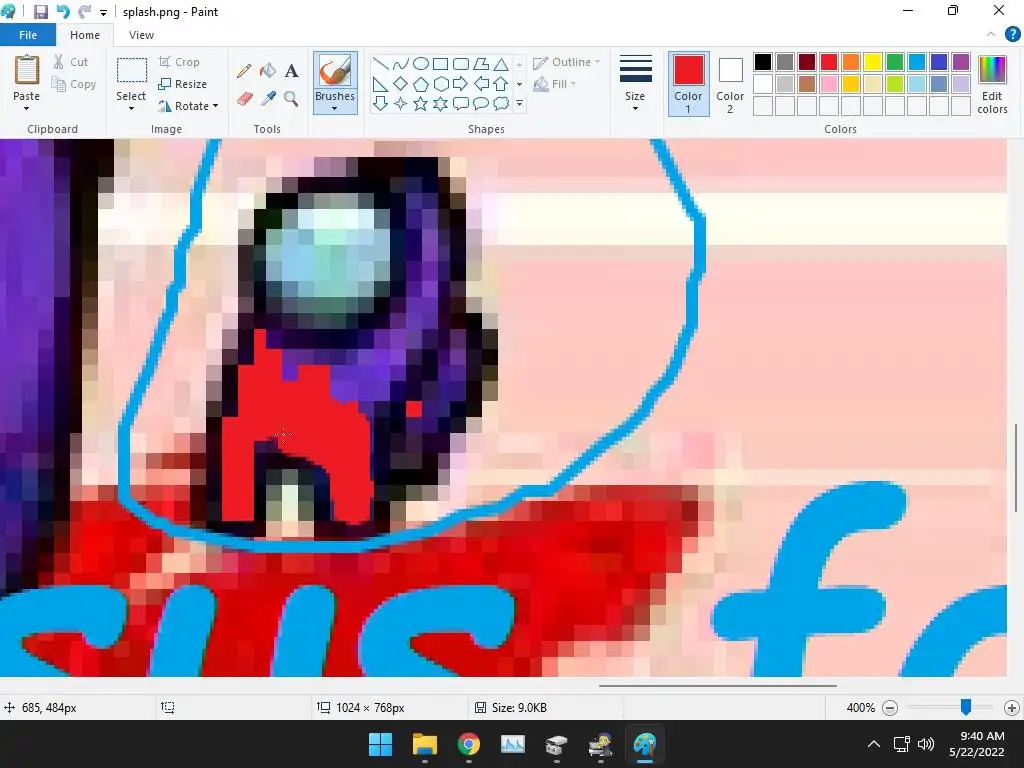Click the Cut button
Screen dimensions: 1024x768
(x=71, y=62)
